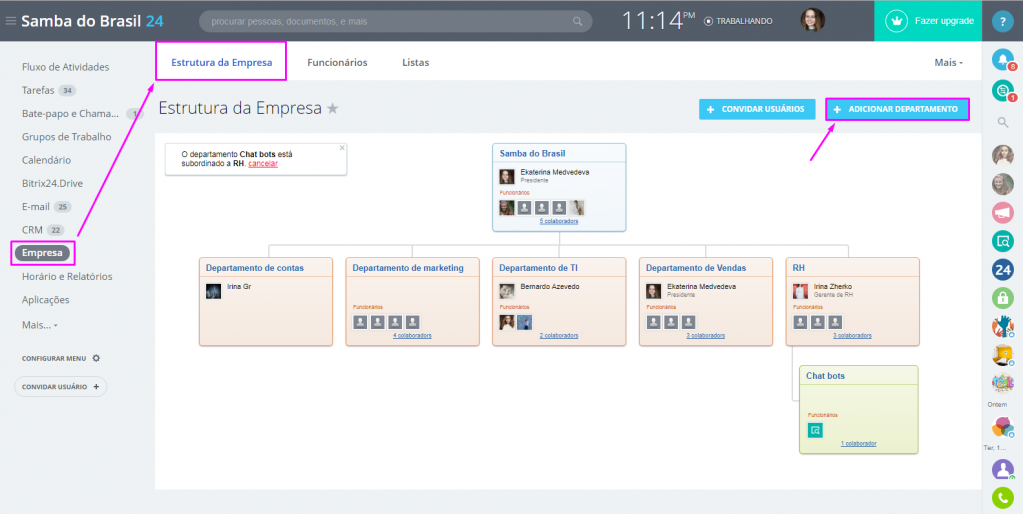Star Estrutura da Empresa as favorite
This screenshot has height=514, width=1023.
click(x=333, y=108)
